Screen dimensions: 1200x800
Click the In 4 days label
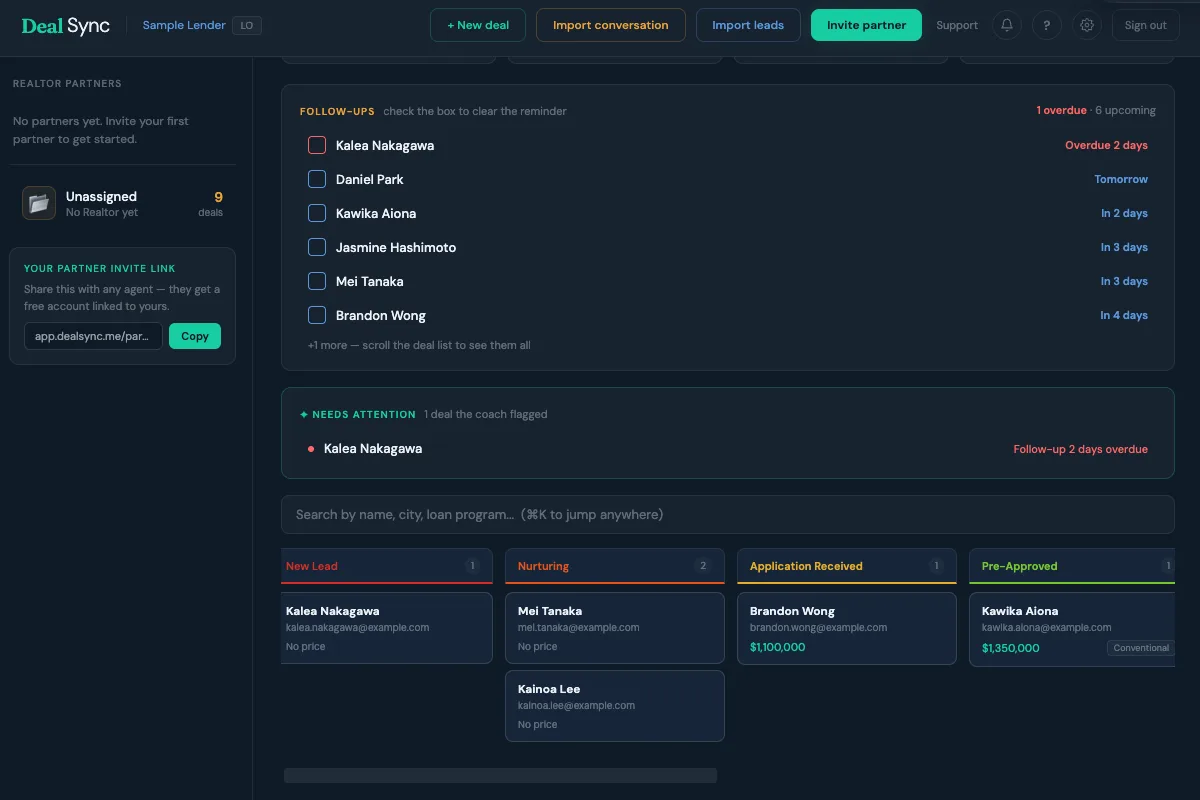coord(1124,315)
